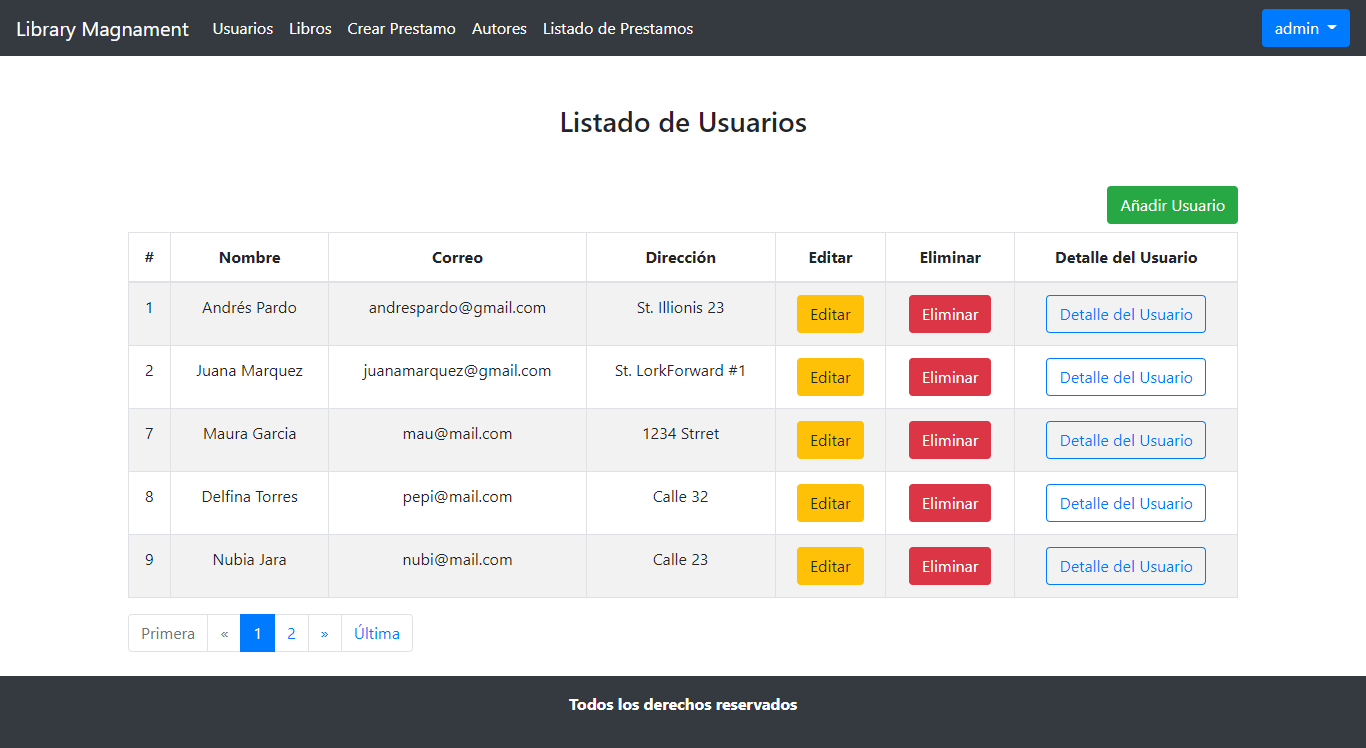
Task: Click the name Nubia Jara
Action: tap(249, 560)
